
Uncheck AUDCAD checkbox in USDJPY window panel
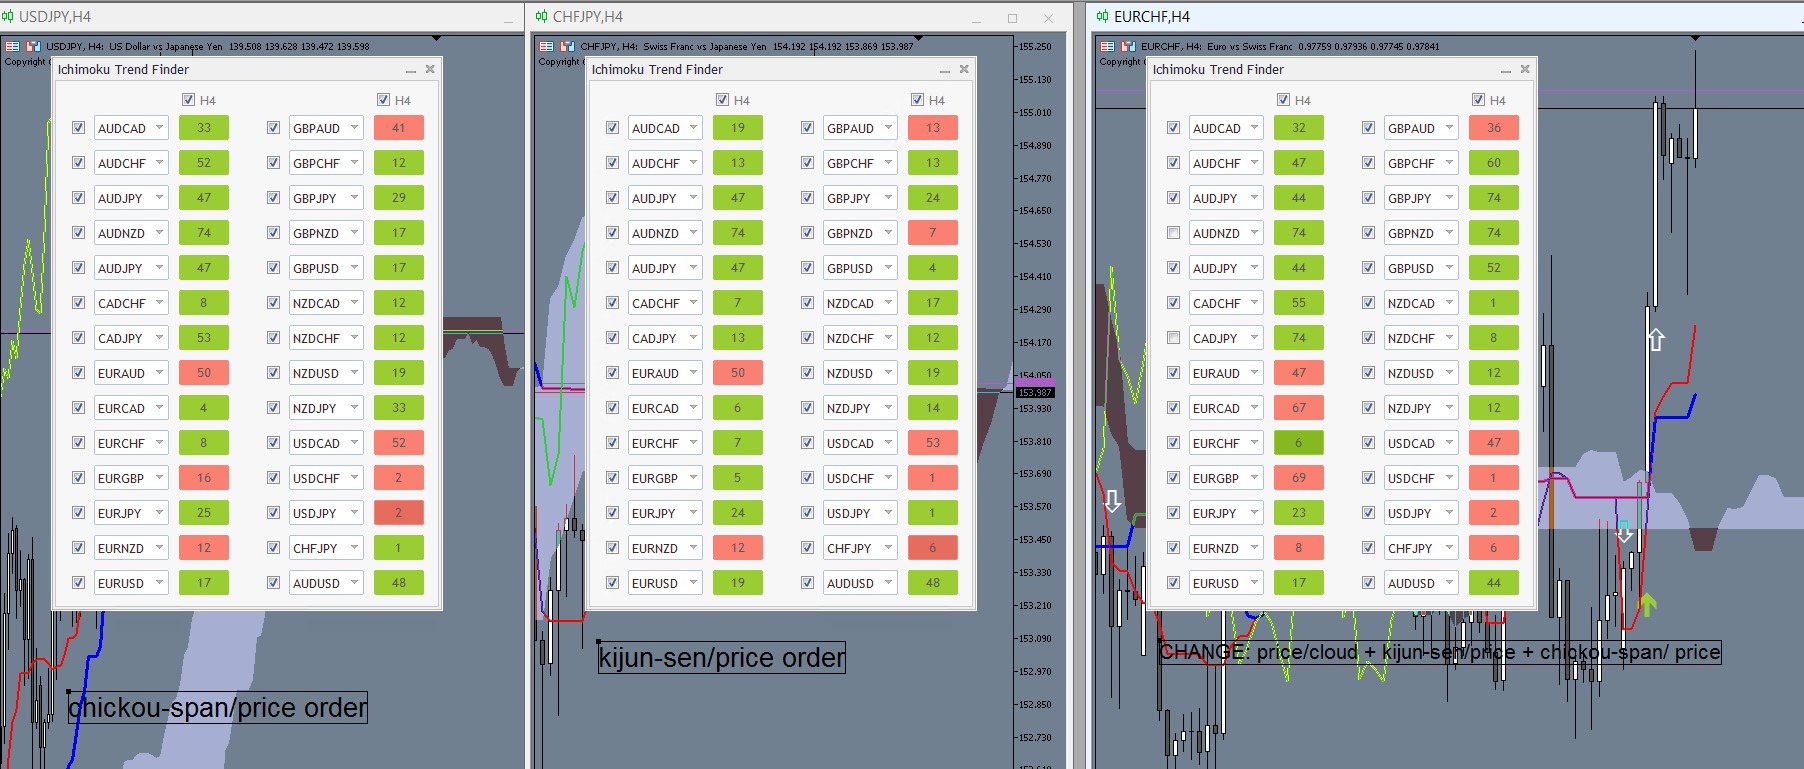78,128
